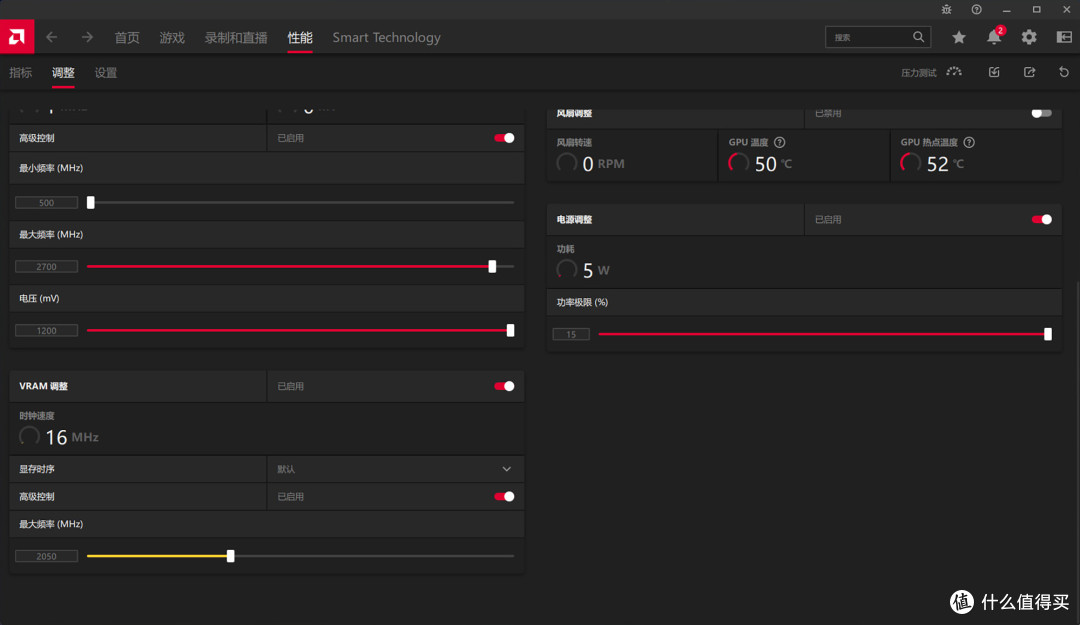Screen dimensions: 1080x625
Task: Toggle 电源调整 switch
Action: (1041, 219)
